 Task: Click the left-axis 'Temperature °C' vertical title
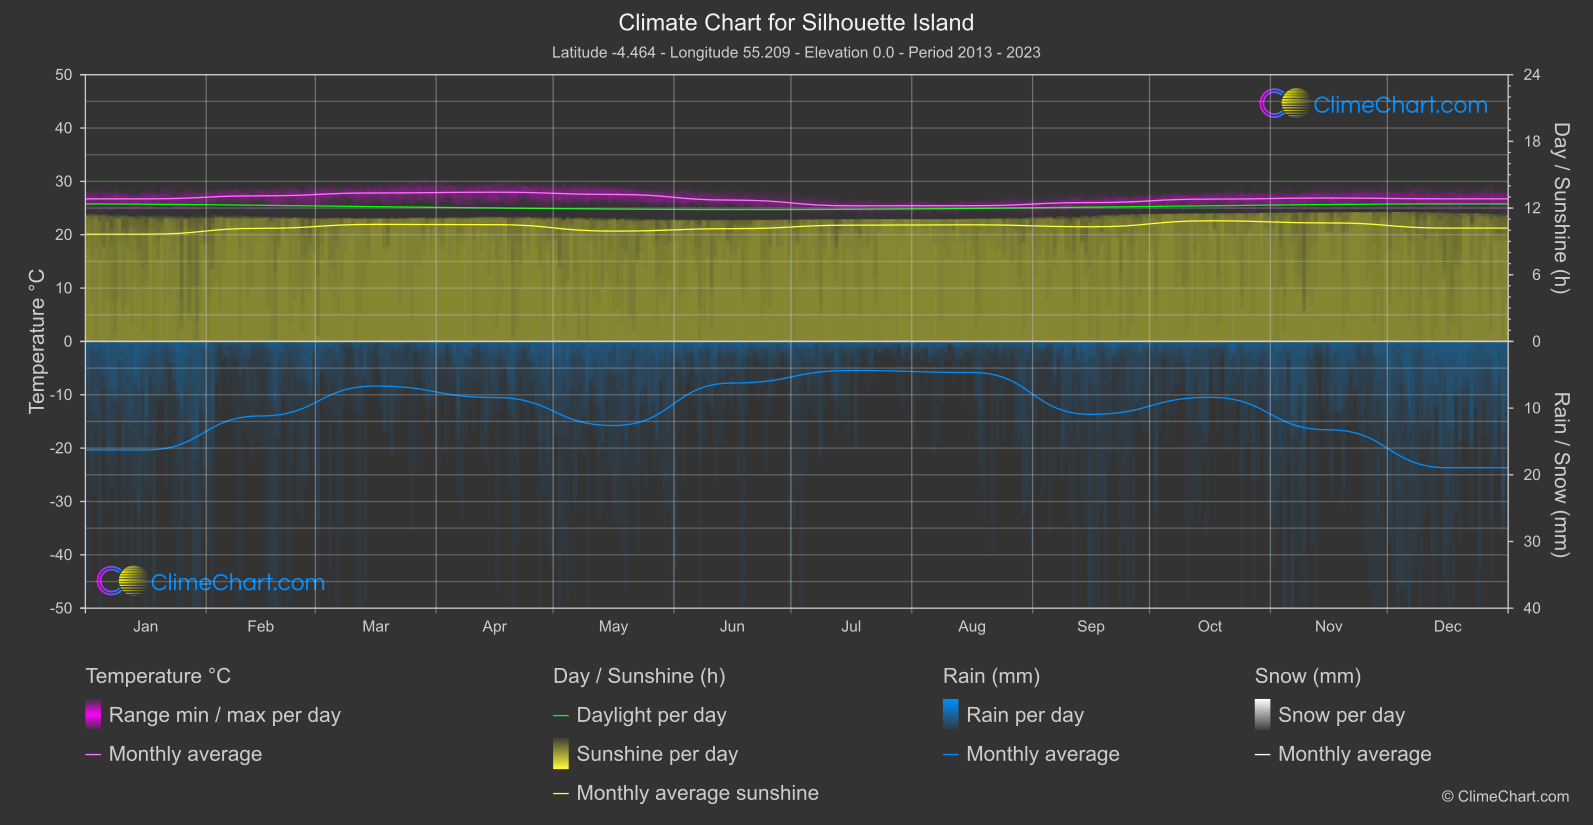(37, 341)
